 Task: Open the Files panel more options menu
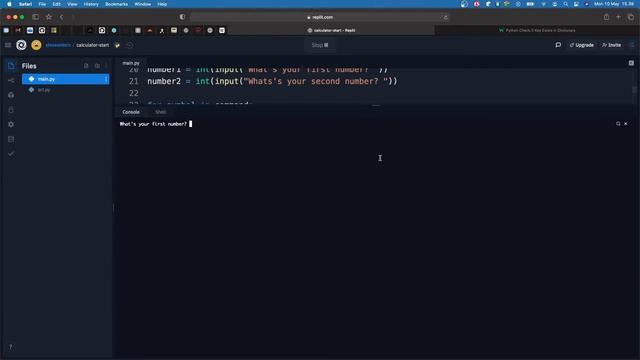point(106,66)
